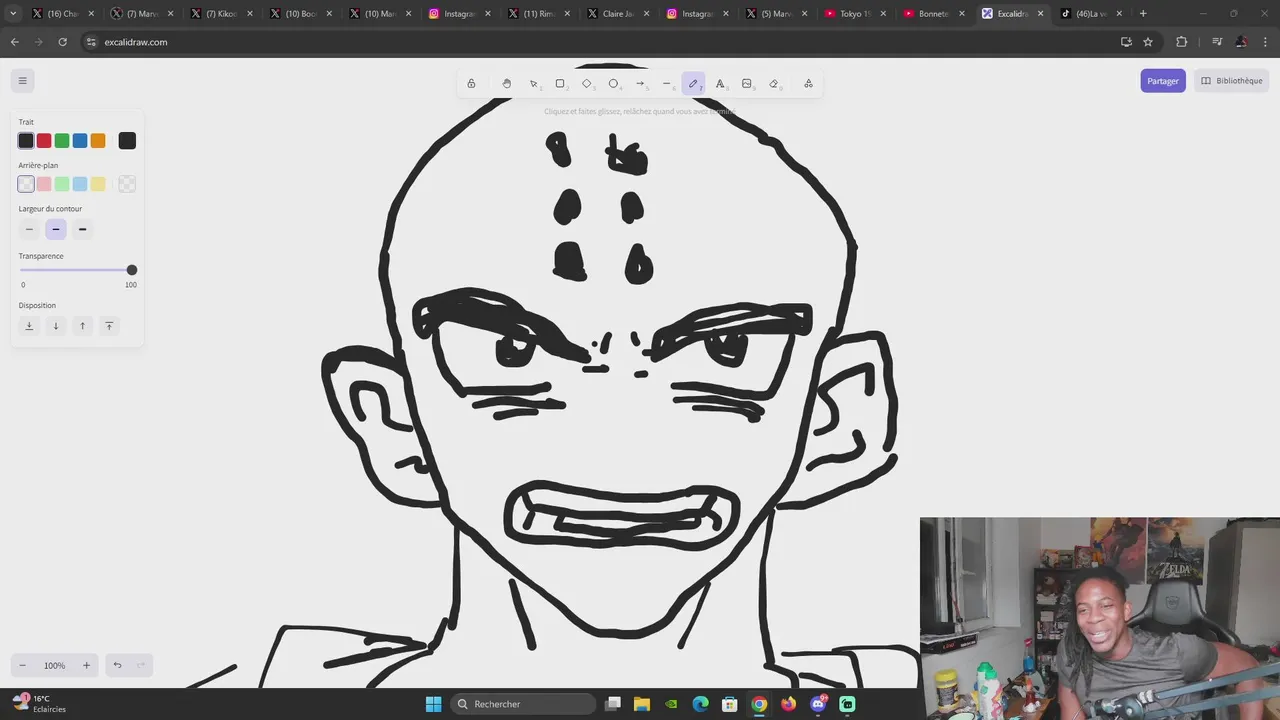Bring drawing to front layer

point(109,326)
